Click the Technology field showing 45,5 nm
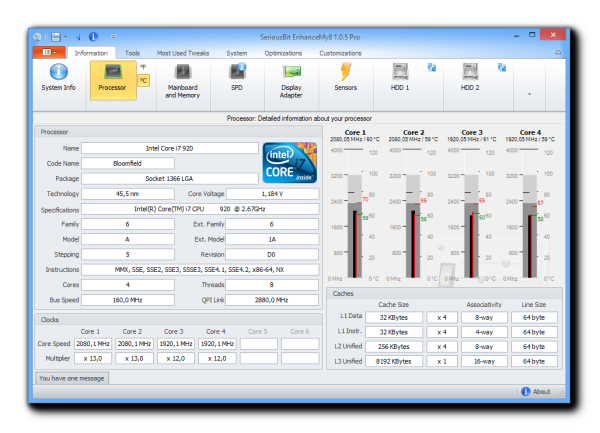Image resolution: width=600 pixels, height=433 pixels. 128,194
